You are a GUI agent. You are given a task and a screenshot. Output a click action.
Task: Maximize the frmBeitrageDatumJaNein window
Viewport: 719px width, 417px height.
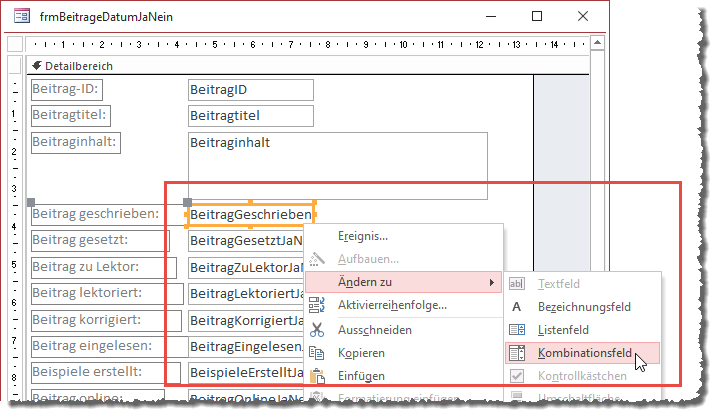[537, 17]
